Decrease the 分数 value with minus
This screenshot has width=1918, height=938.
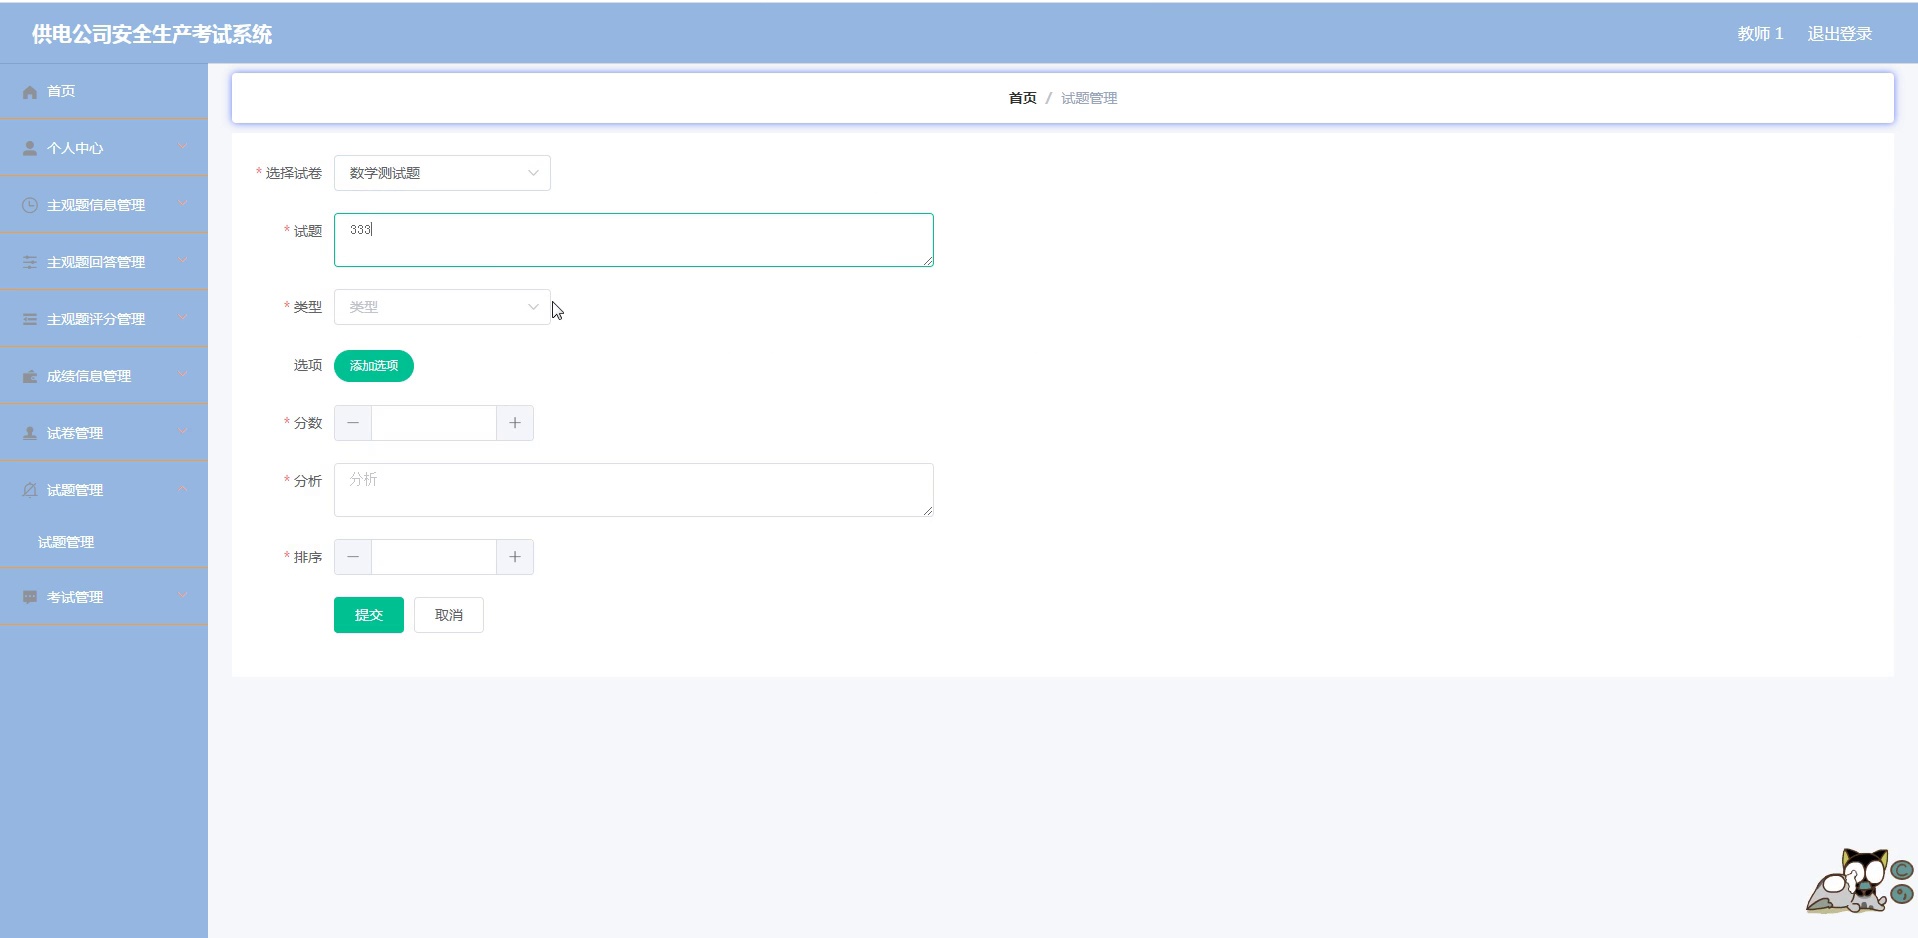click(x=353, y=423)
